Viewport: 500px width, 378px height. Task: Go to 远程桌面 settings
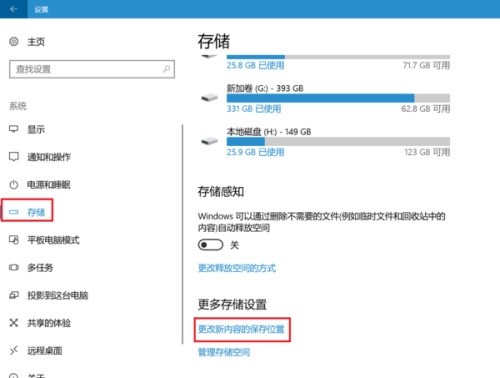[45, 350]
